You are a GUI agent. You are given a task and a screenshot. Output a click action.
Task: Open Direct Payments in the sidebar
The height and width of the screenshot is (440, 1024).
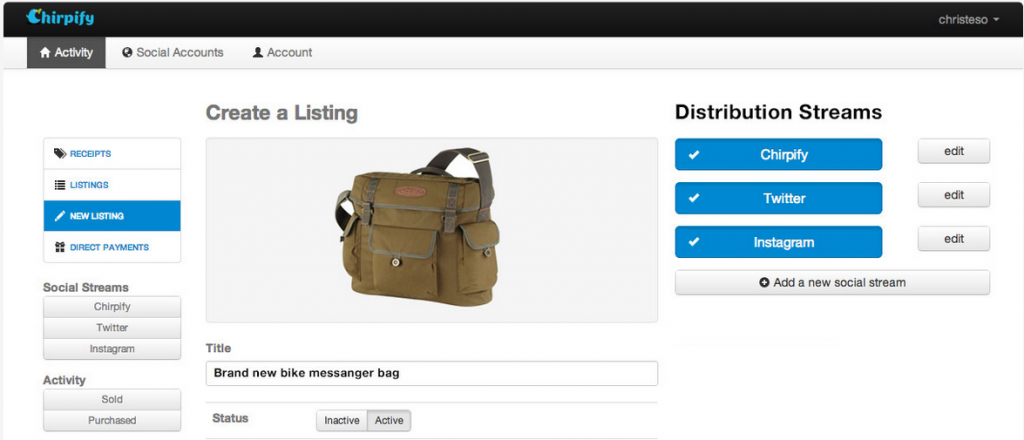[x=112, y=247]
